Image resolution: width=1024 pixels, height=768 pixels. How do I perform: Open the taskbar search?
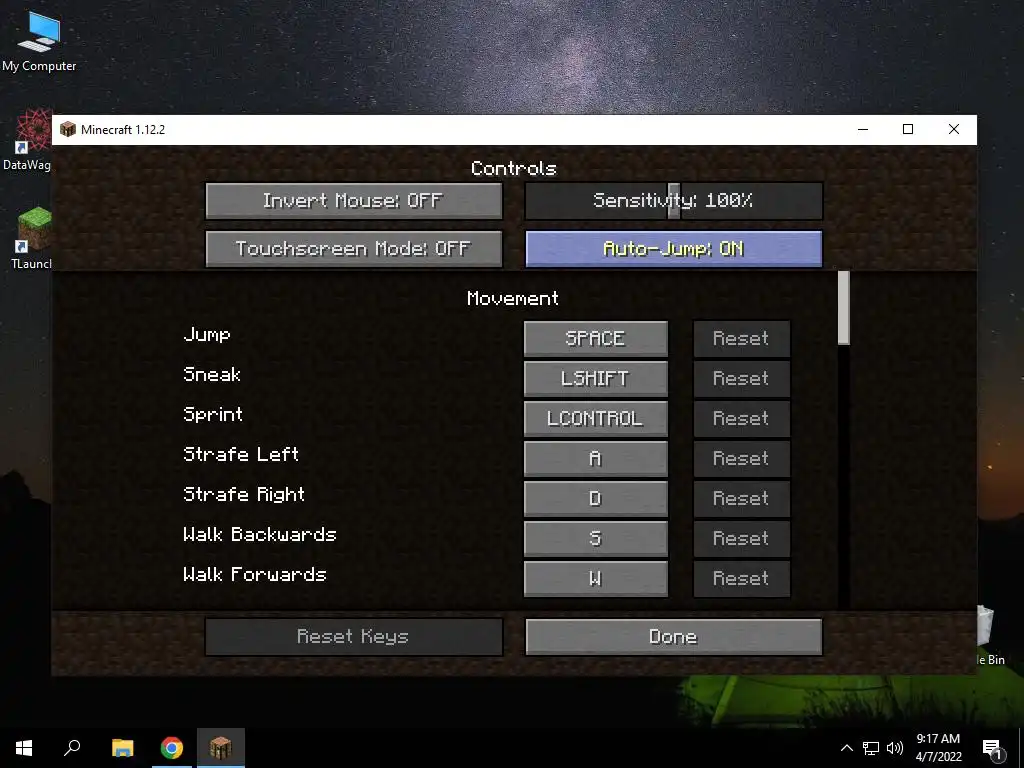[x=72, y=748]
